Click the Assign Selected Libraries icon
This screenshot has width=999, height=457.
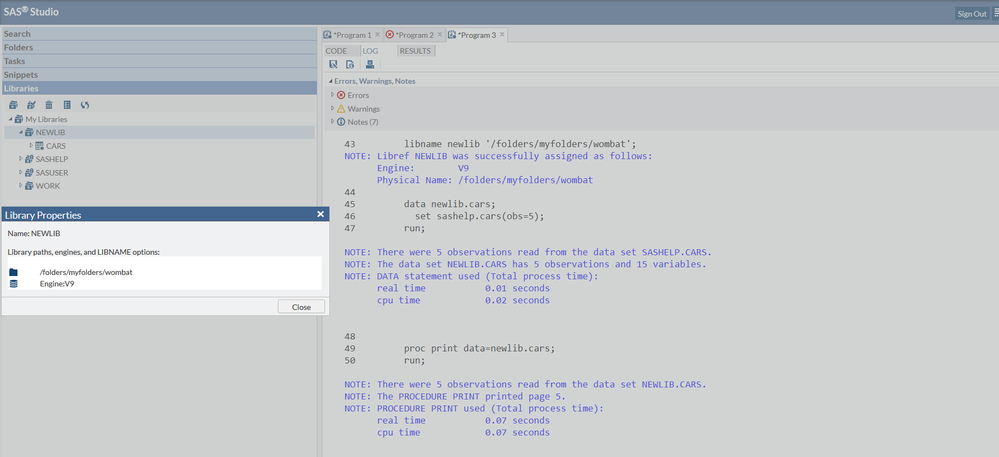31,104
